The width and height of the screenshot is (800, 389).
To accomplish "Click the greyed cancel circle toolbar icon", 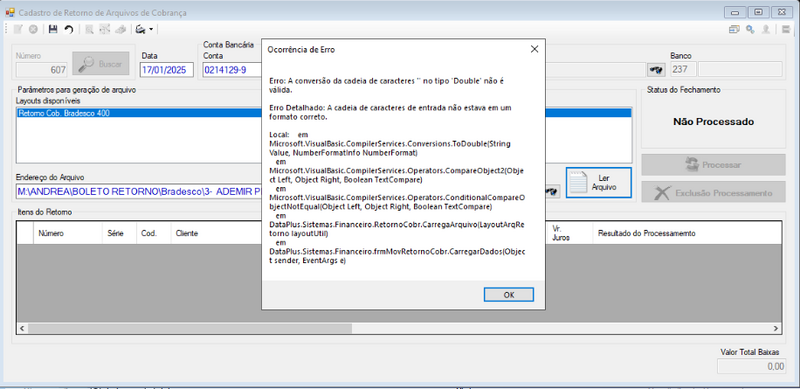I will coord(33,30).
